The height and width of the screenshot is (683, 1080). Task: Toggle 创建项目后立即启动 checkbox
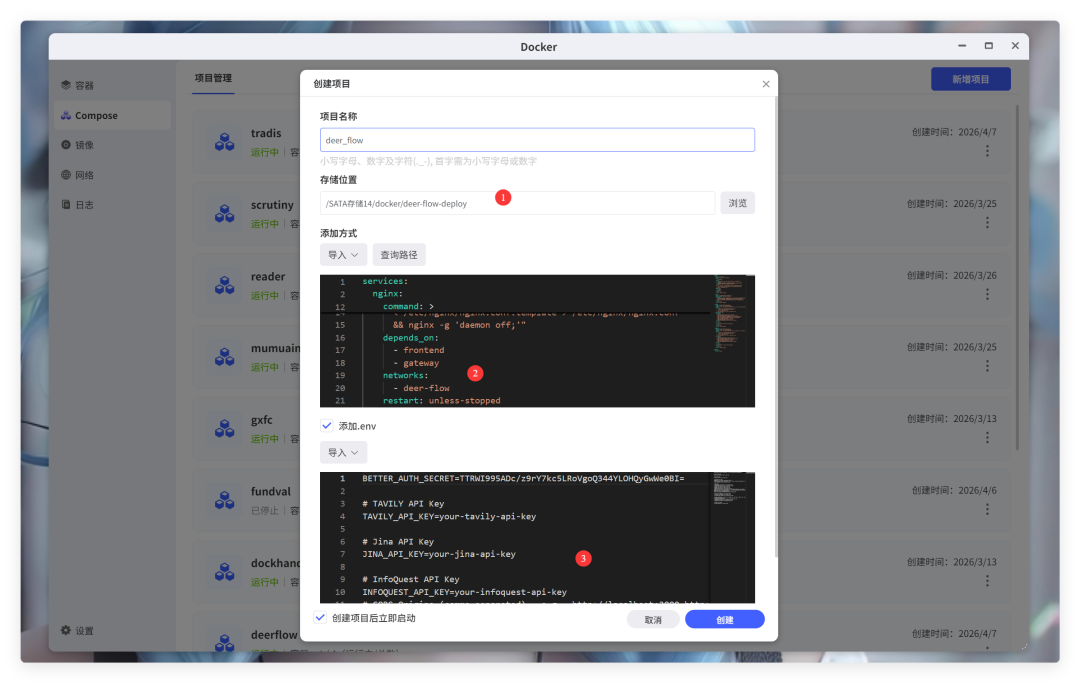tap(320, 618)
